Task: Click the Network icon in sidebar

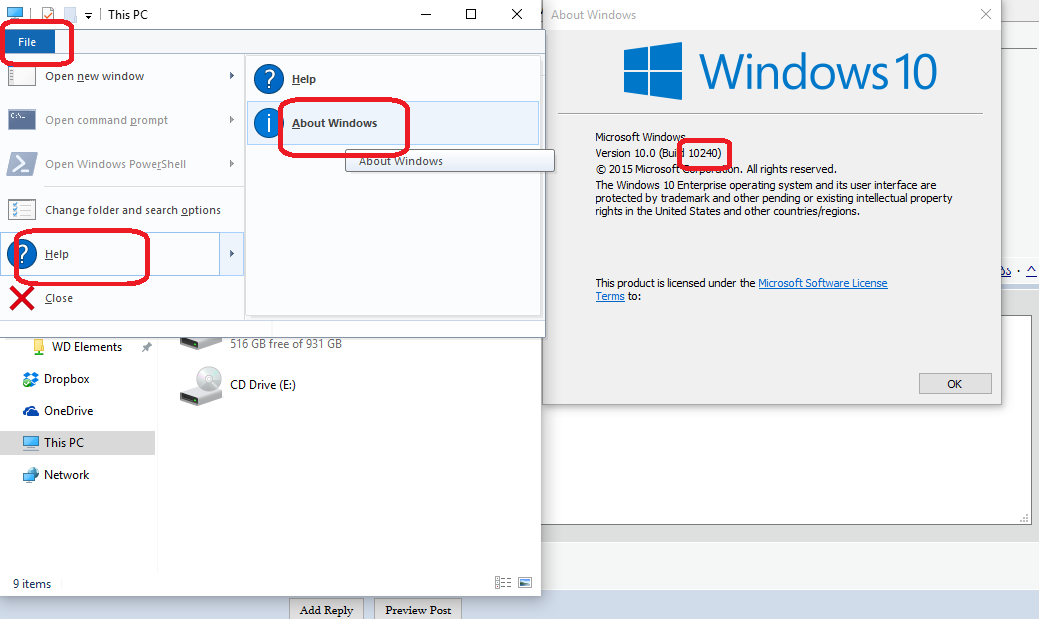Action: (x=30, y=475)
